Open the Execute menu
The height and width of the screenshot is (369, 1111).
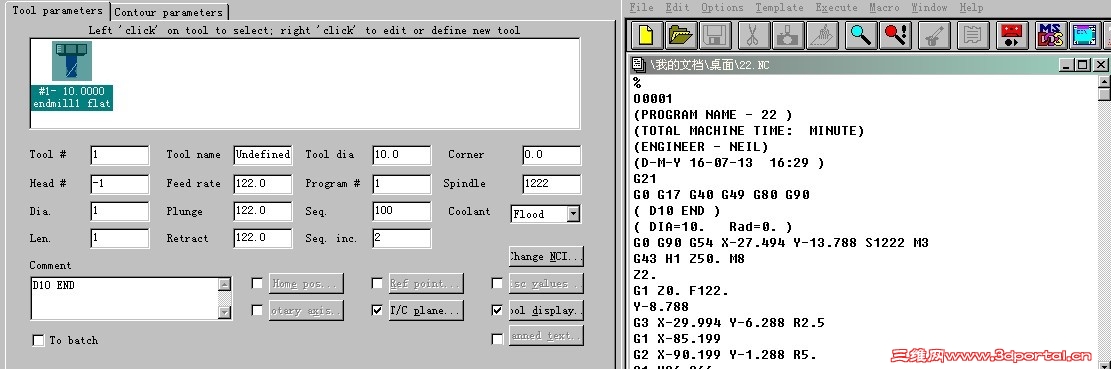pos(836,8)
